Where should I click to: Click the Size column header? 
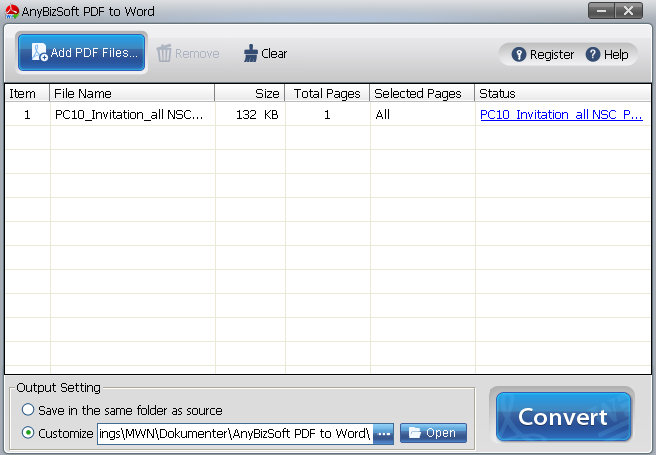[x=250, y=93]
